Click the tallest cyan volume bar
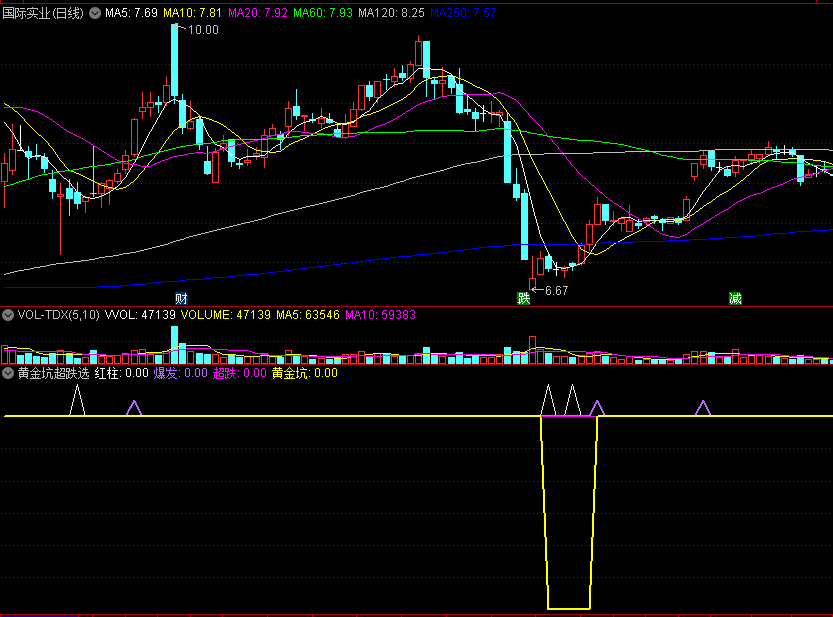The height and width of the screenshot is (617, 833). 174,345
